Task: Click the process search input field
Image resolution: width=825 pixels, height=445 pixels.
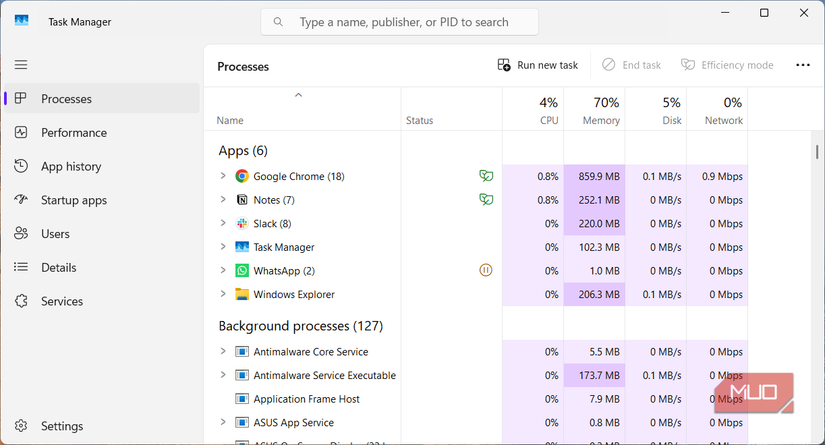Action: point(399,22)
